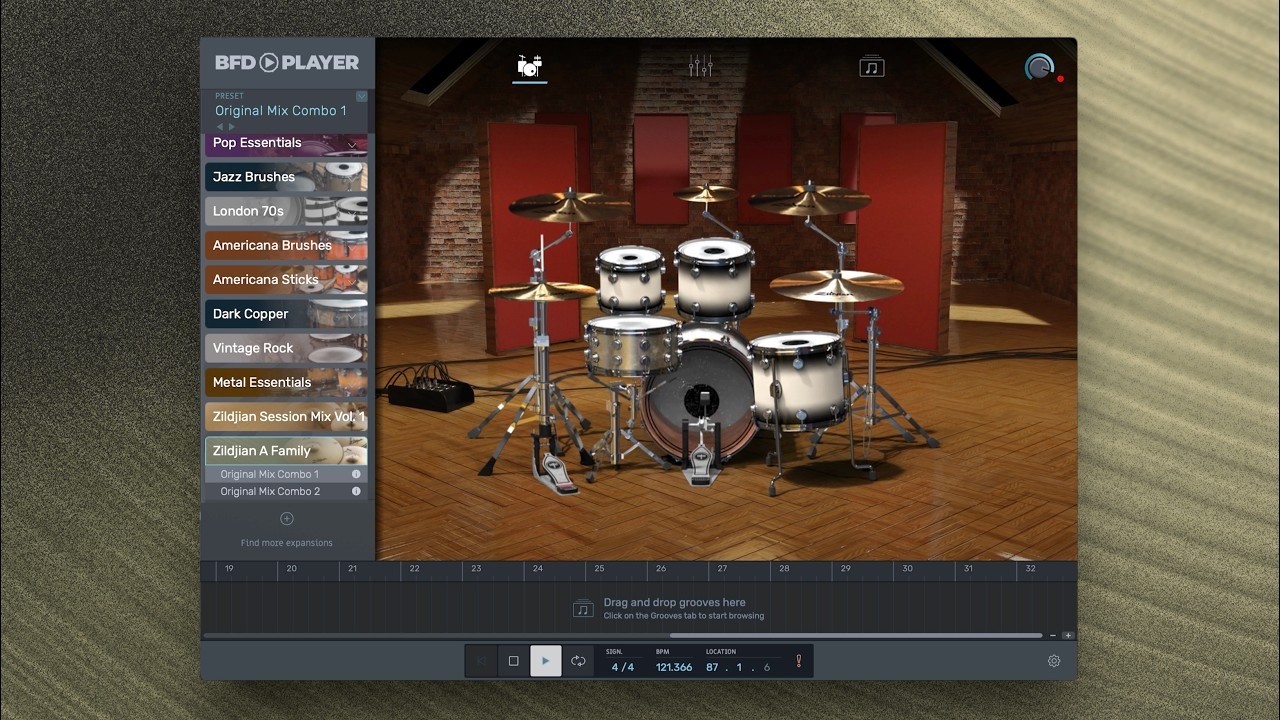
Task: Load the Original Mix Combo 2 preset row
Action: (286, 491)
